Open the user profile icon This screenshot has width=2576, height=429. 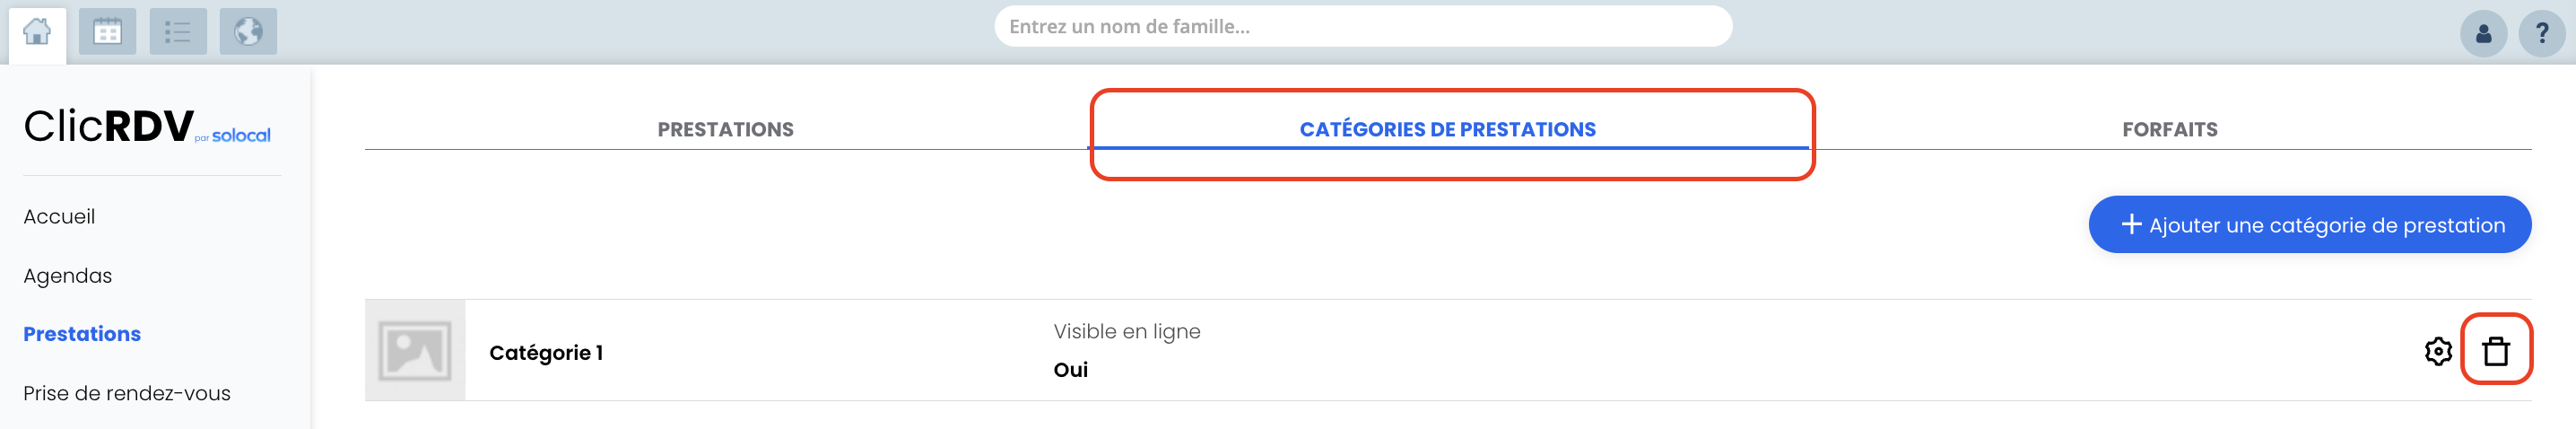point(2483,34)
